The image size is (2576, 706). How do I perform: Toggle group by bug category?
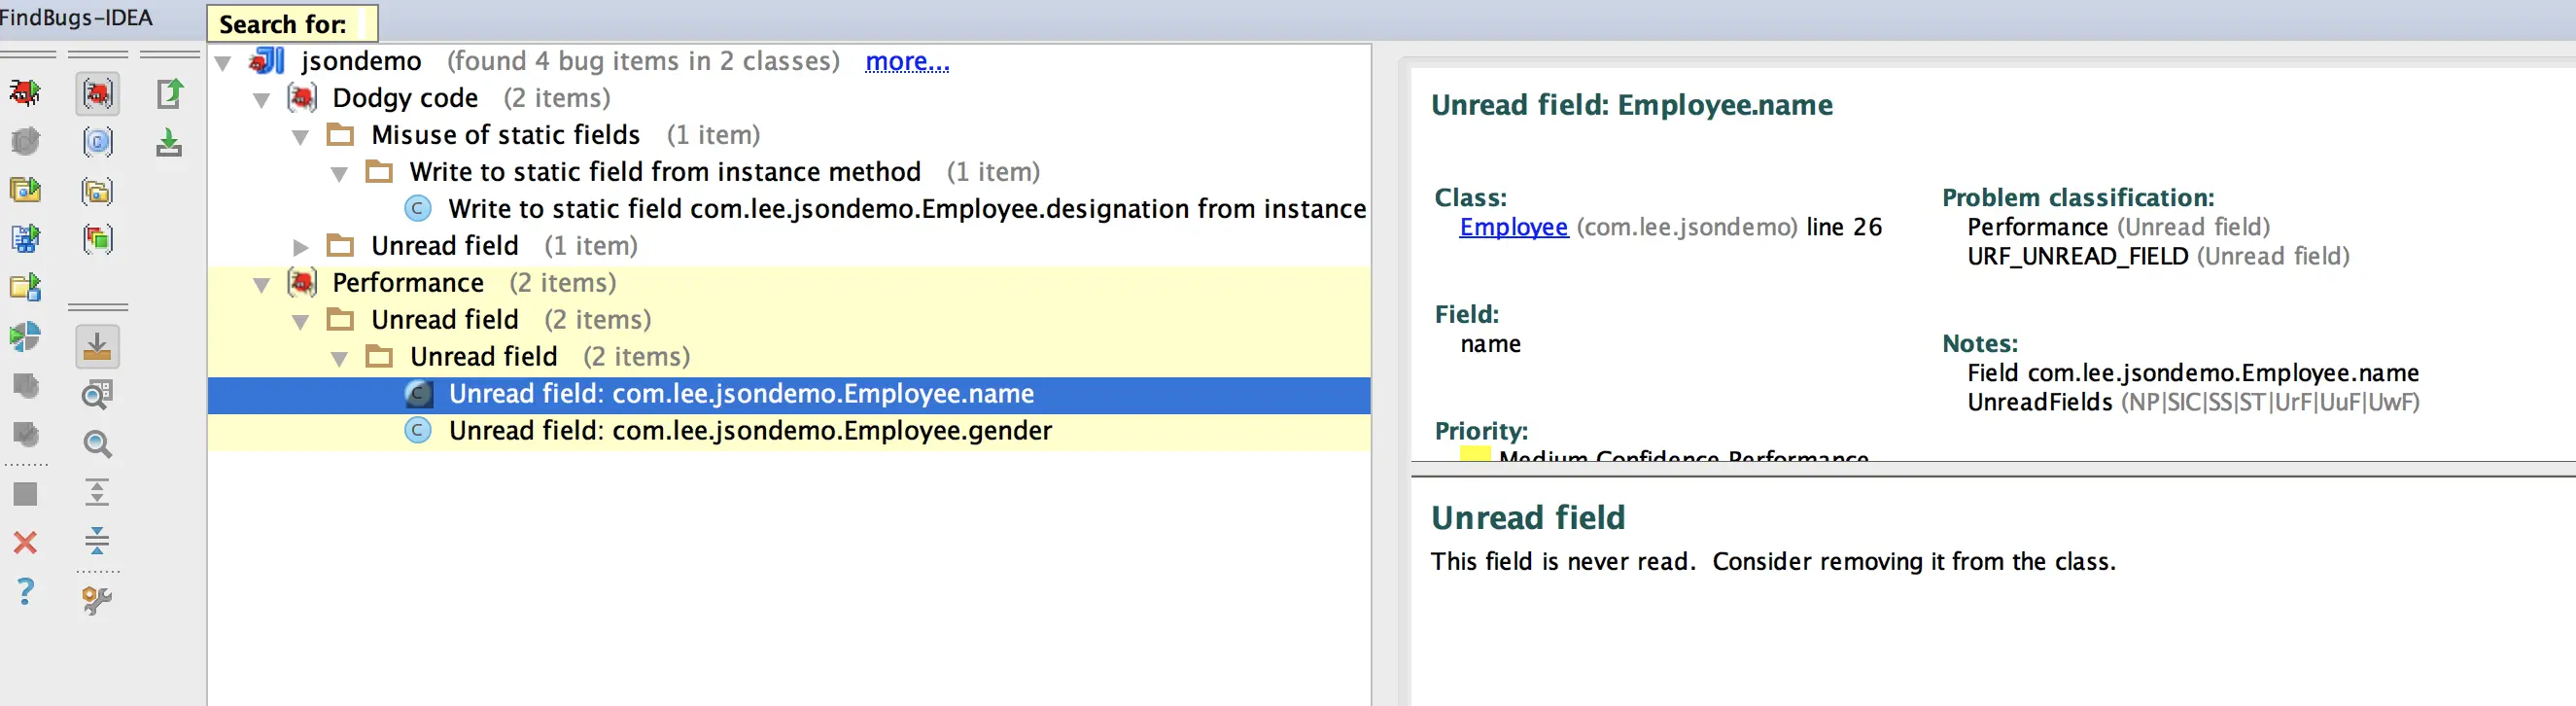pos(97,94)
